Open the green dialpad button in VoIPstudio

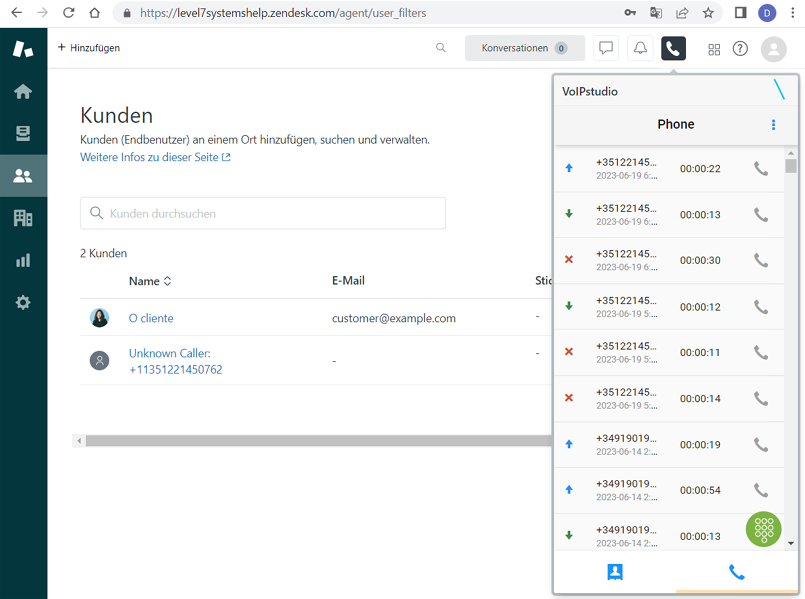click(763, 529)
